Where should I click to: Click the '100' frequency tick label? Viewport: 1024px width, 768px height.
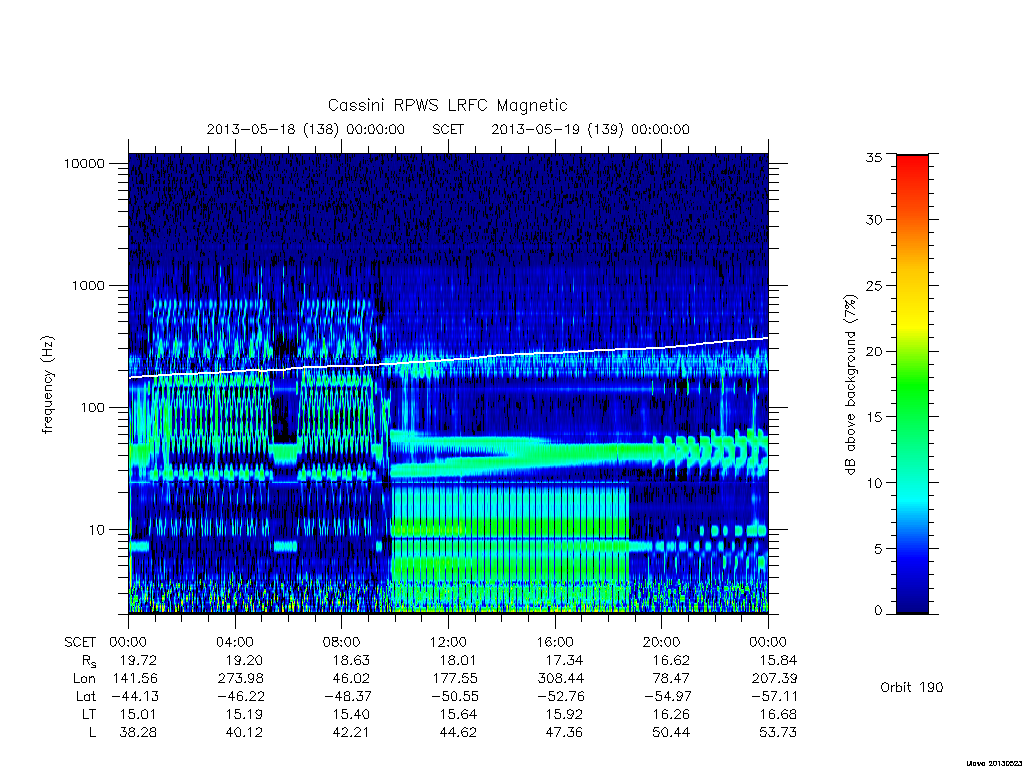click(x=92, y=408)
